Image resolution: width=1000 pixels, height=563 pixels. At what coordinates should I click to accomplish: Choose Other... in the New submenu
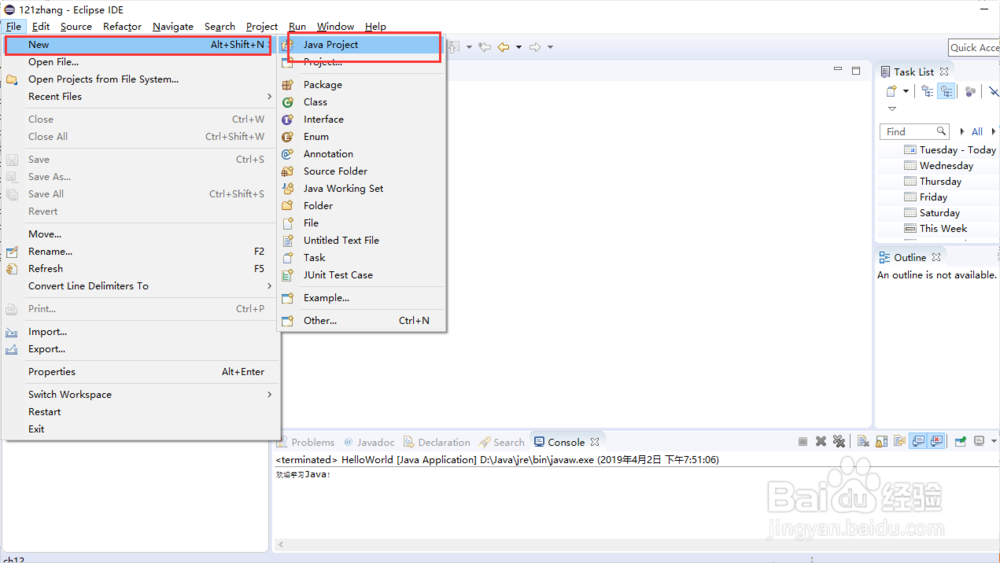click(x=362, y=321)
